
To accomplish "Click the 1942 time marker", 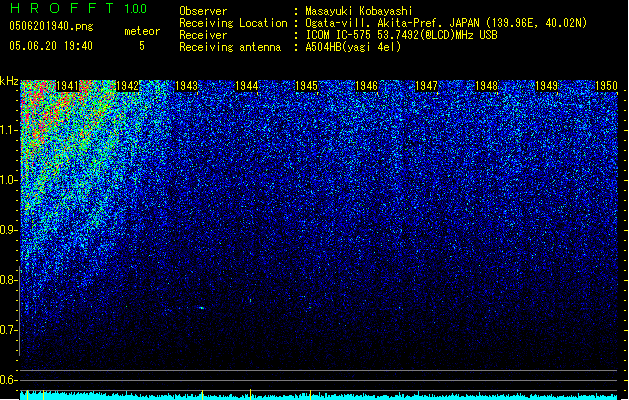I will click(x=127, y=86).
